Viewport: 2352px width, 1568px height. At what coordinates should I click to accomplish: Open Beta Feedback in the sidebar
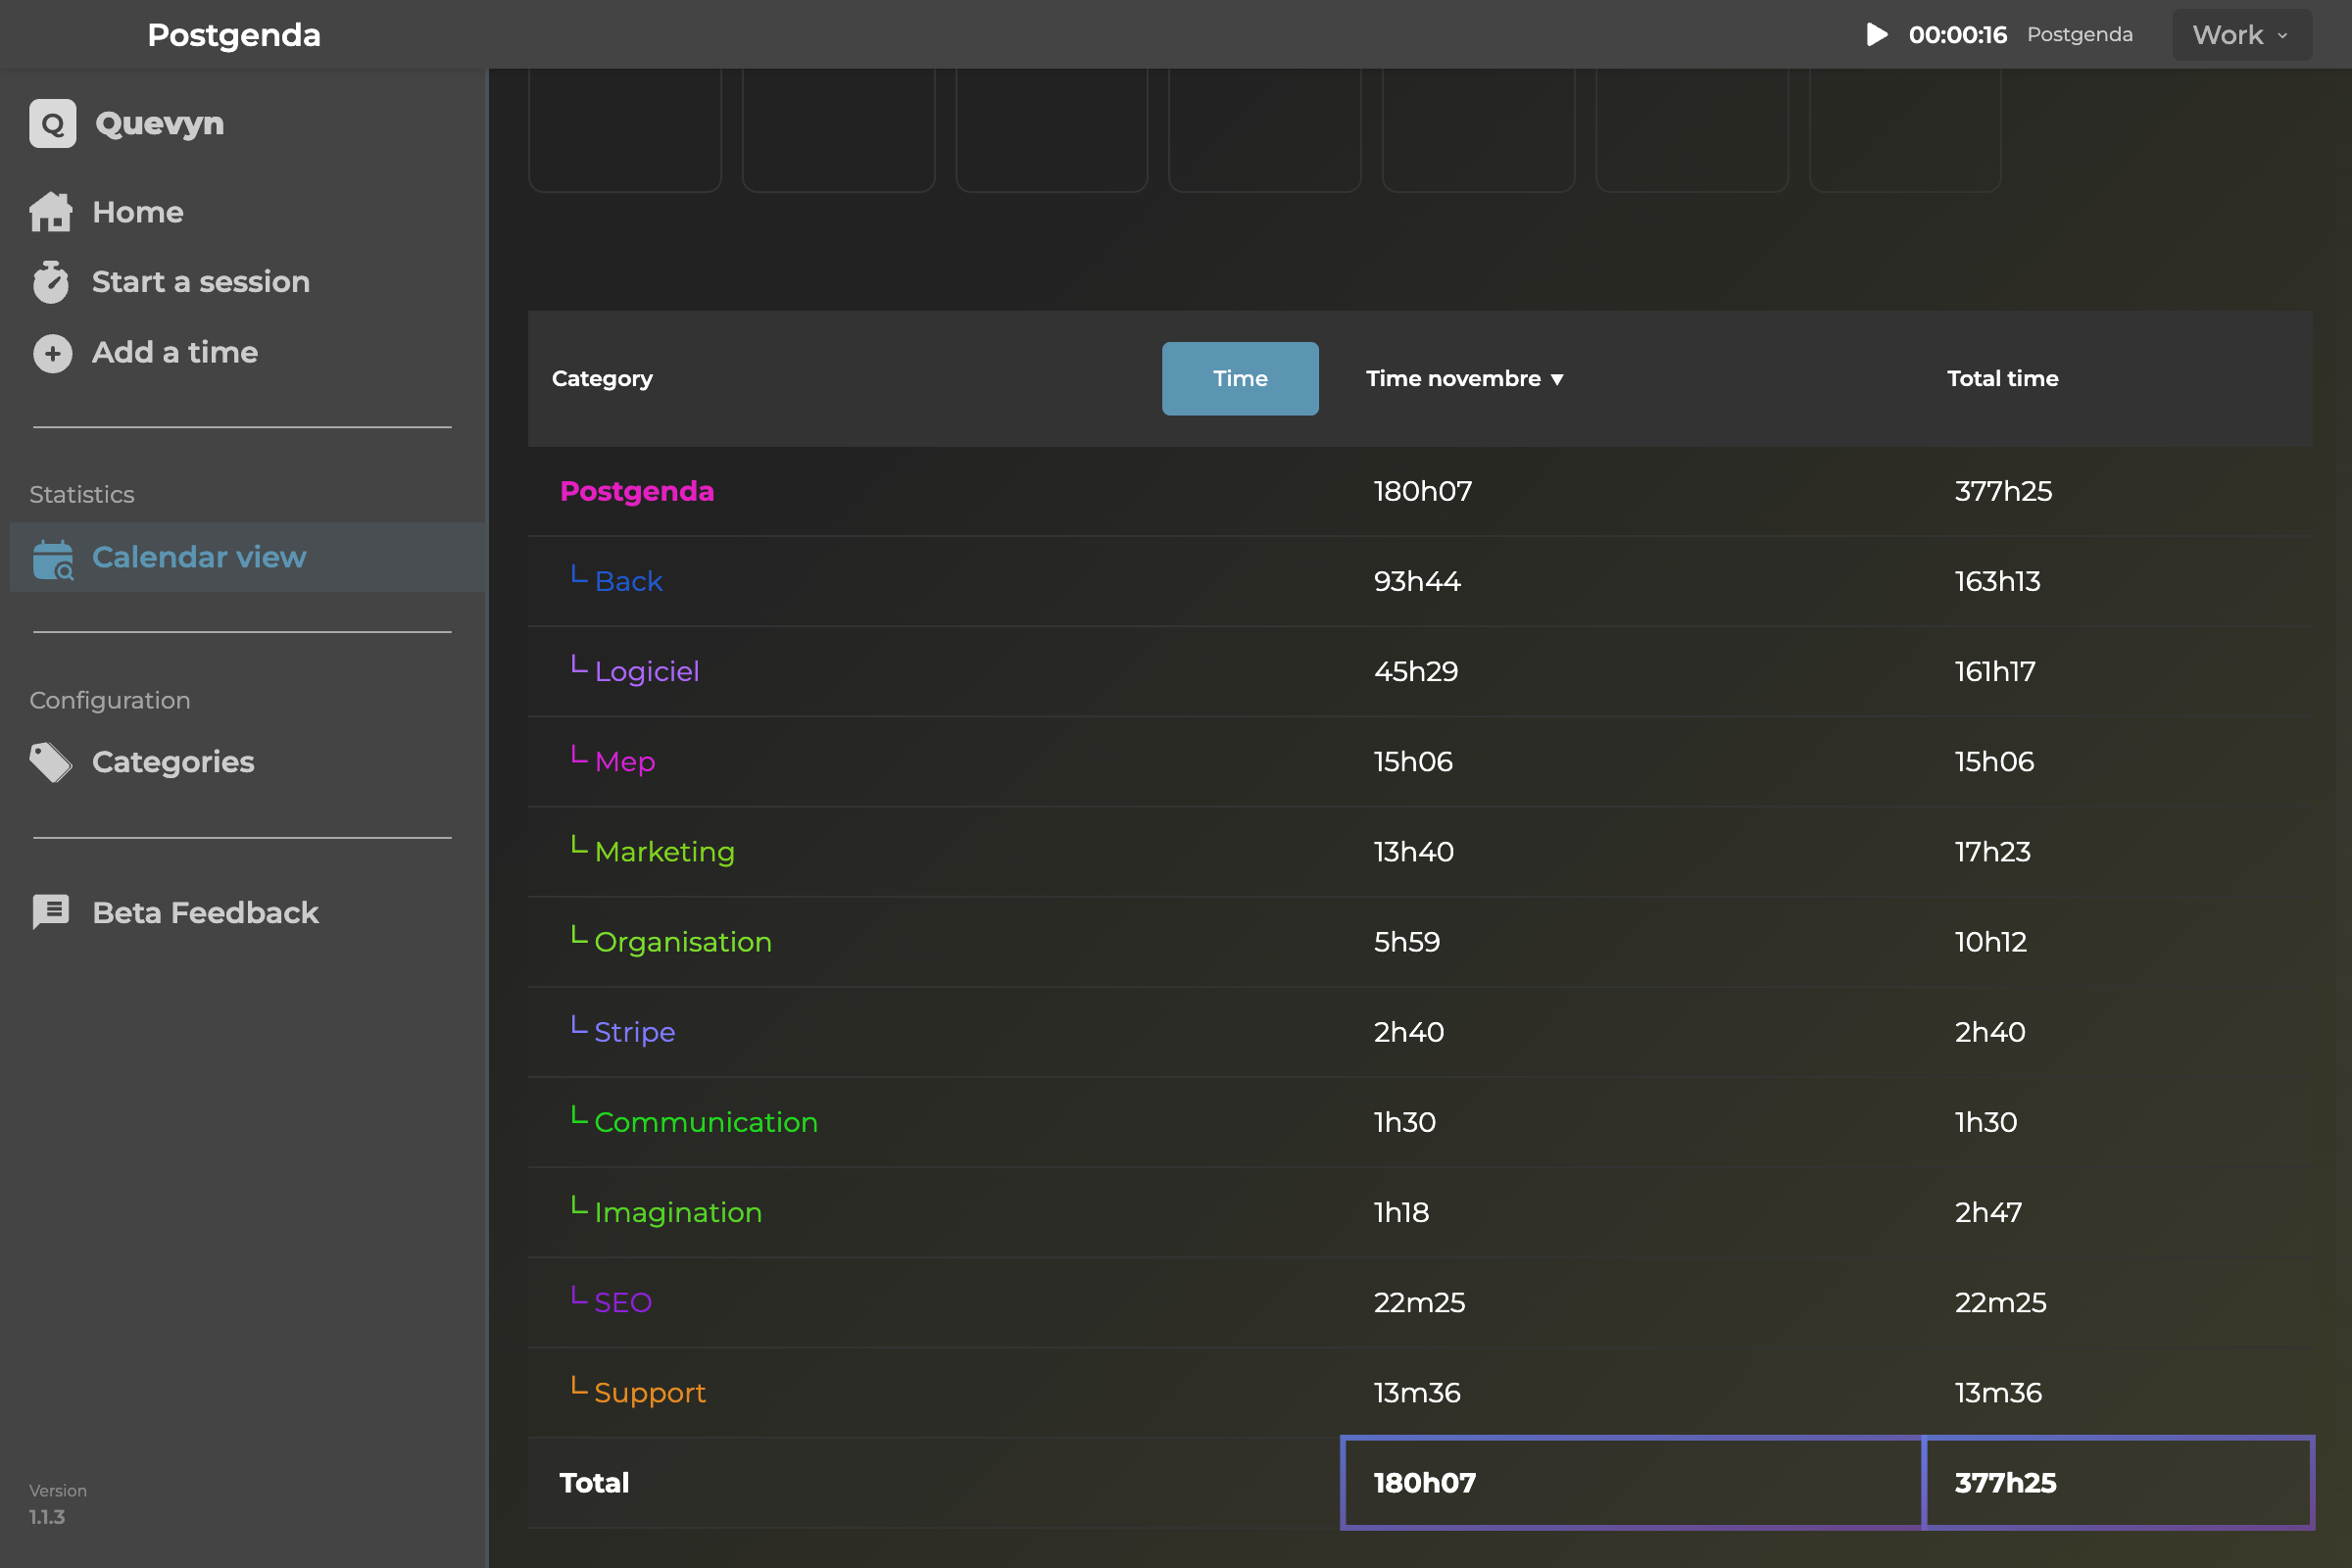[205, 913]
